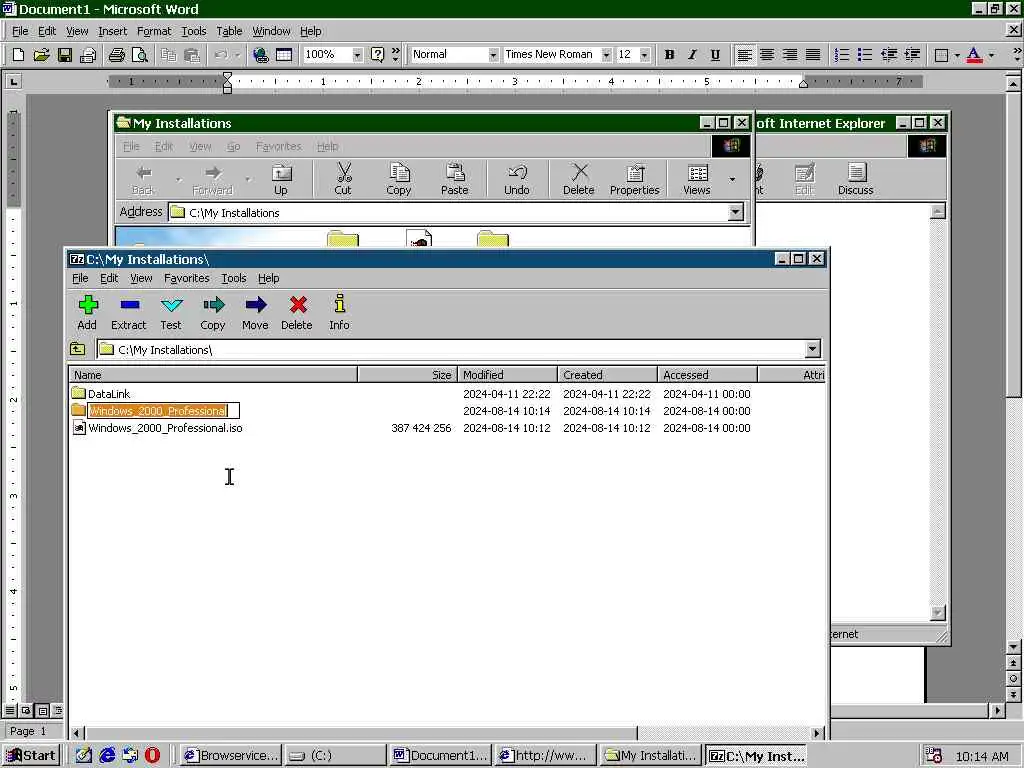Viewport: 1024px width, 768px height.
Task: Increase indent in Word toolbar
Action: click(912, 55)
